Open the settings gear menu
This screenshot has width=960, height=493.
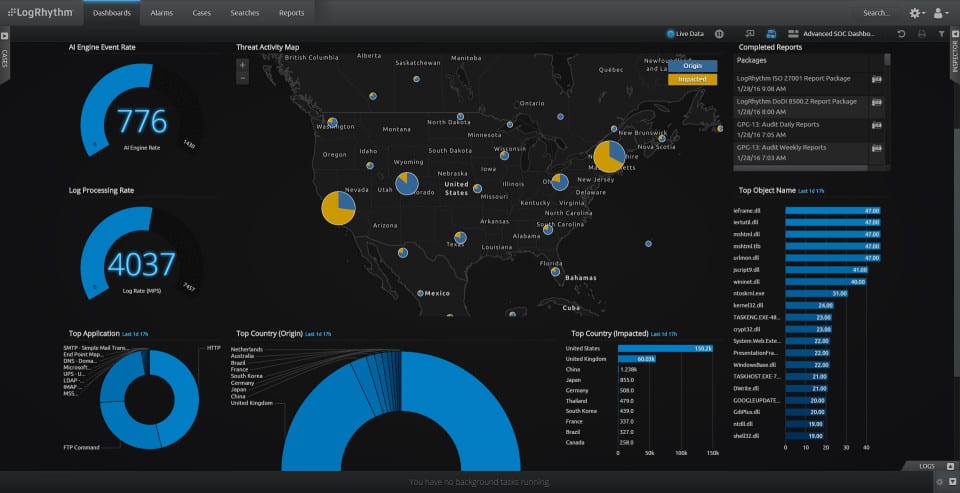point(917,13)
